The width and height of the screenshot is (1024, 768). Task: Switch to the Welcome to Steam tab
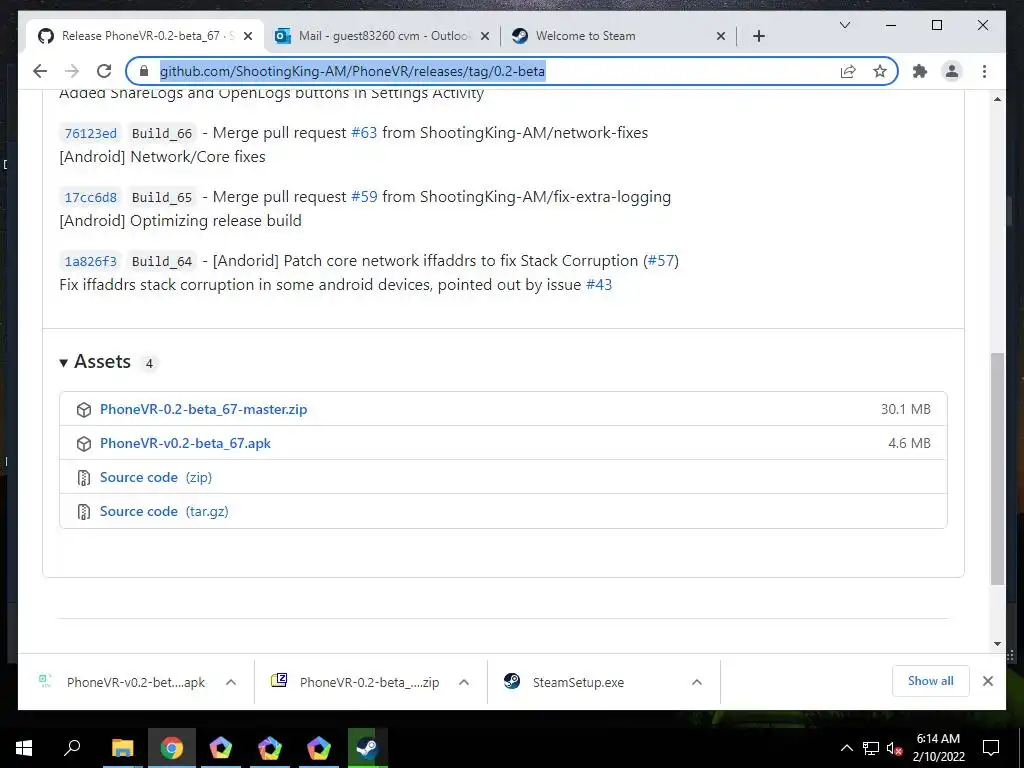pyautogui.click(x=617, y=36)
